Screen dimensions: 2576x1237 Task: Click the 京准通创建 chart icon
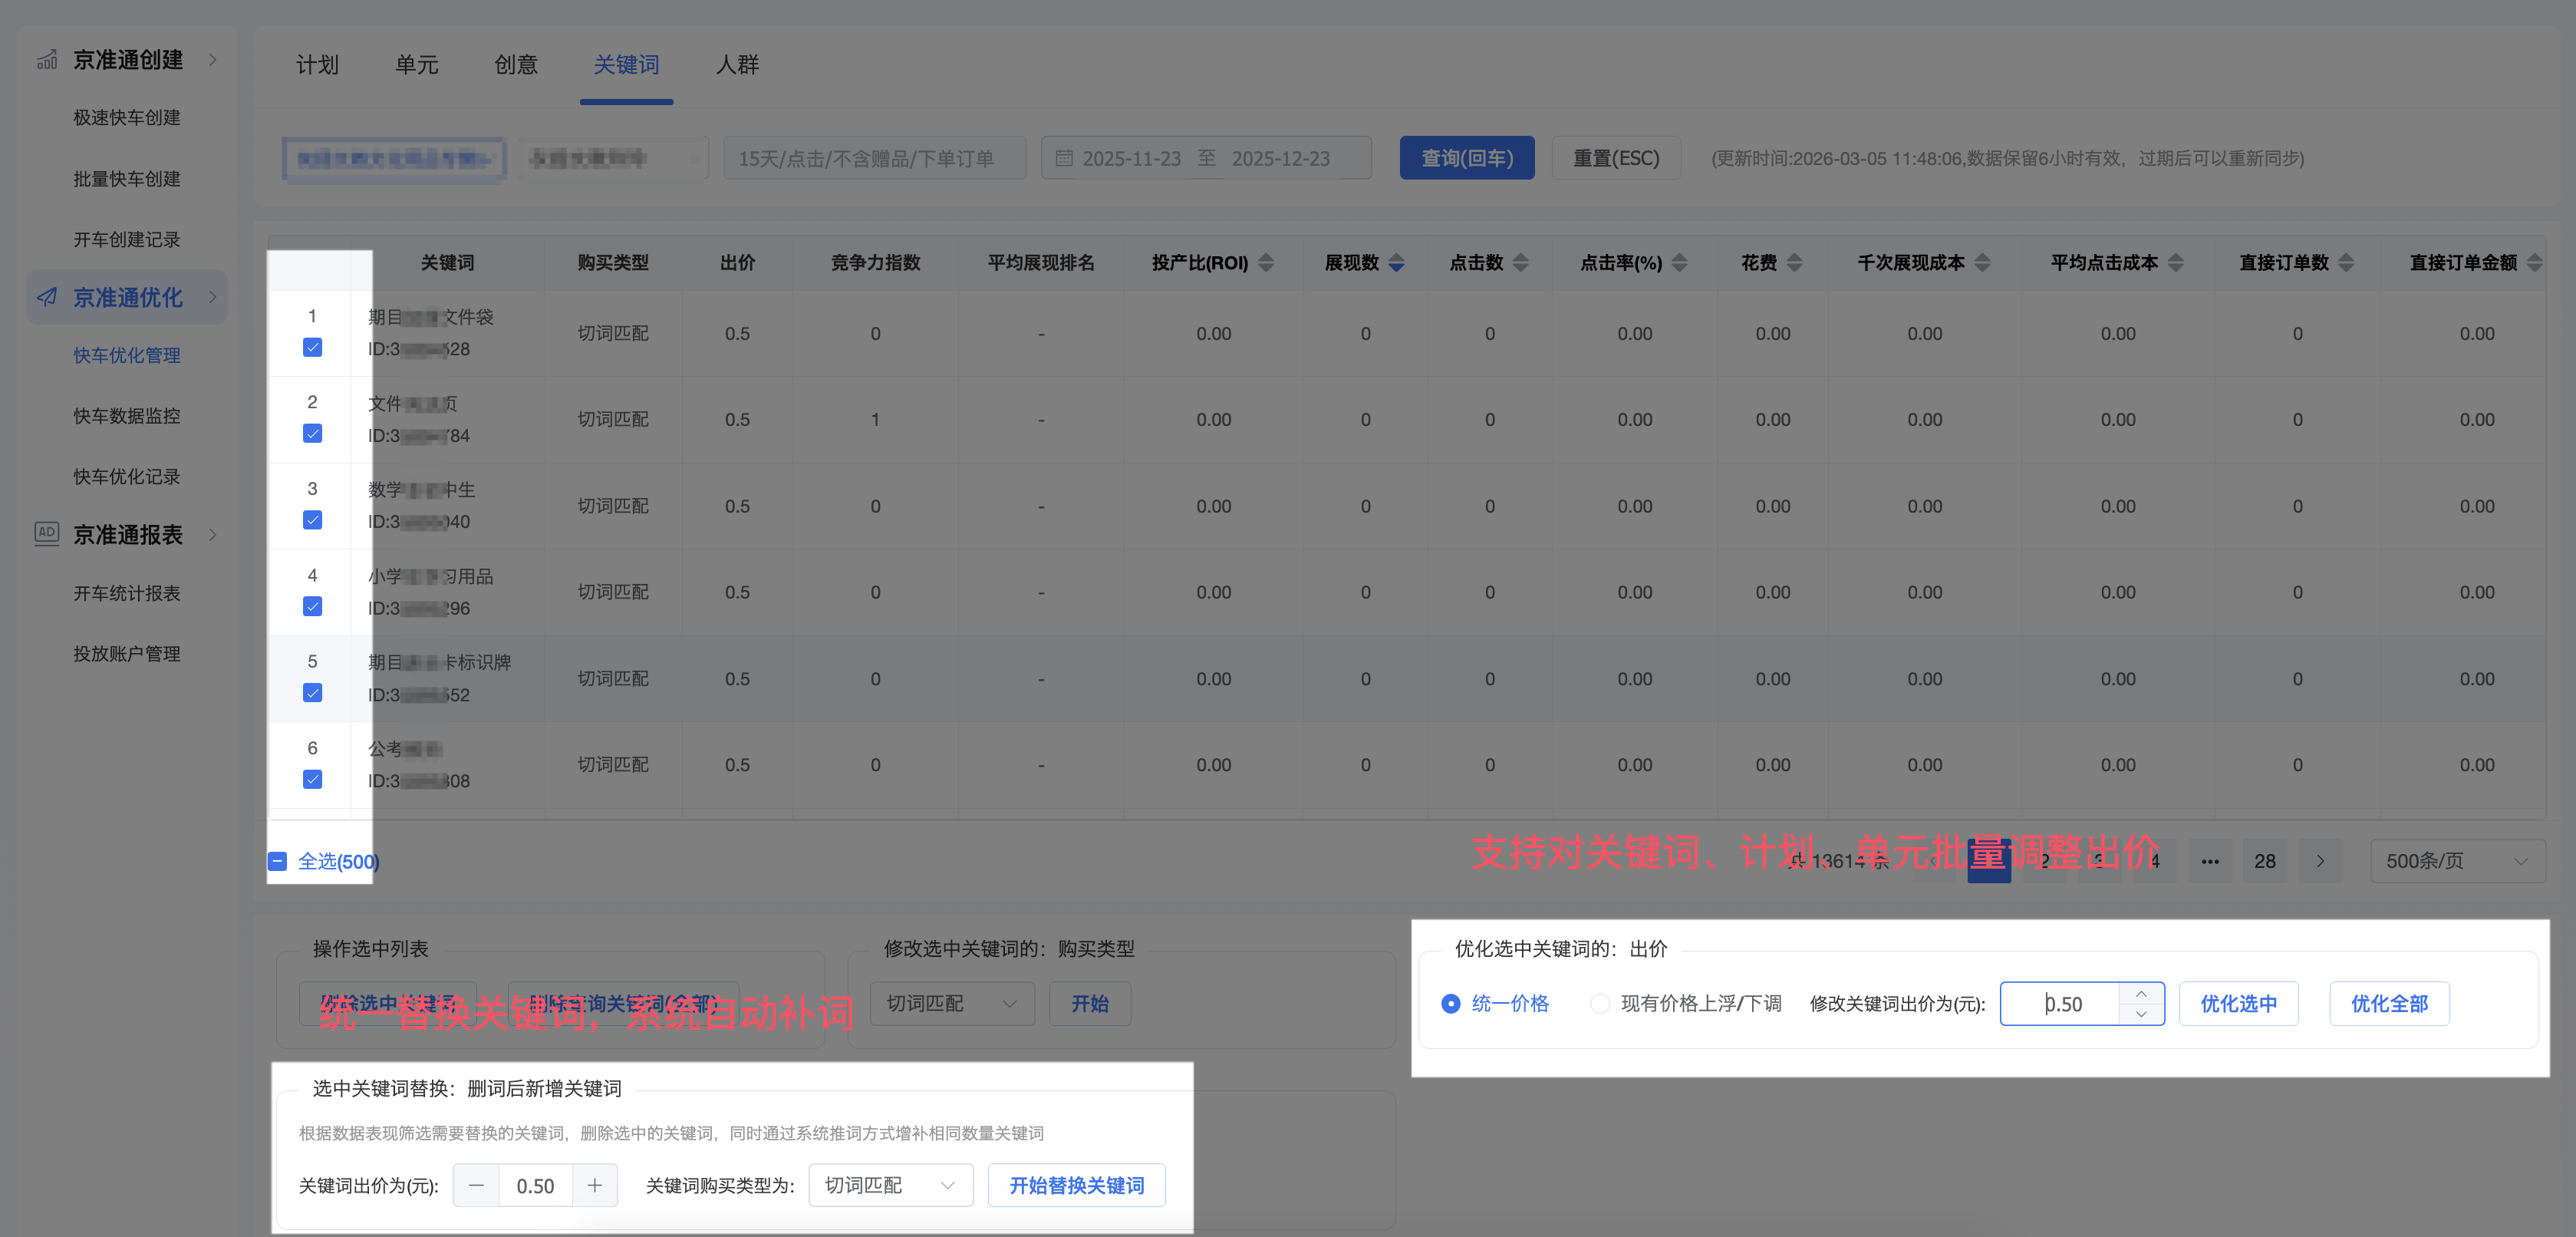47,60
